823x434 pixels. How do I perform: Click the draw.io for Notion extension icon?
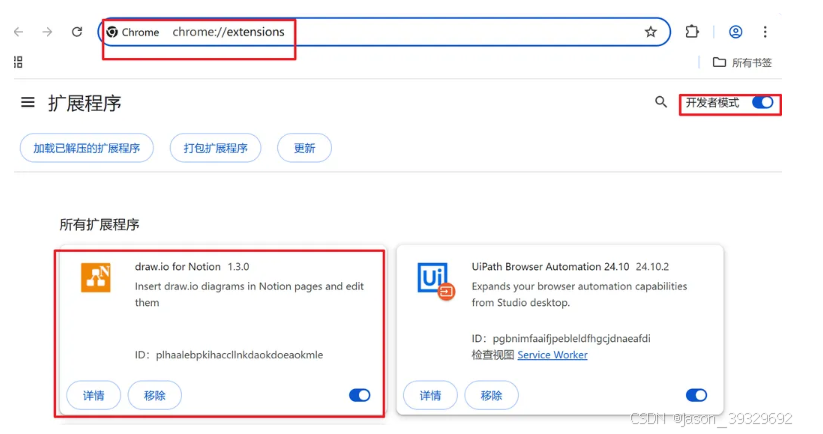click(96, 277)
